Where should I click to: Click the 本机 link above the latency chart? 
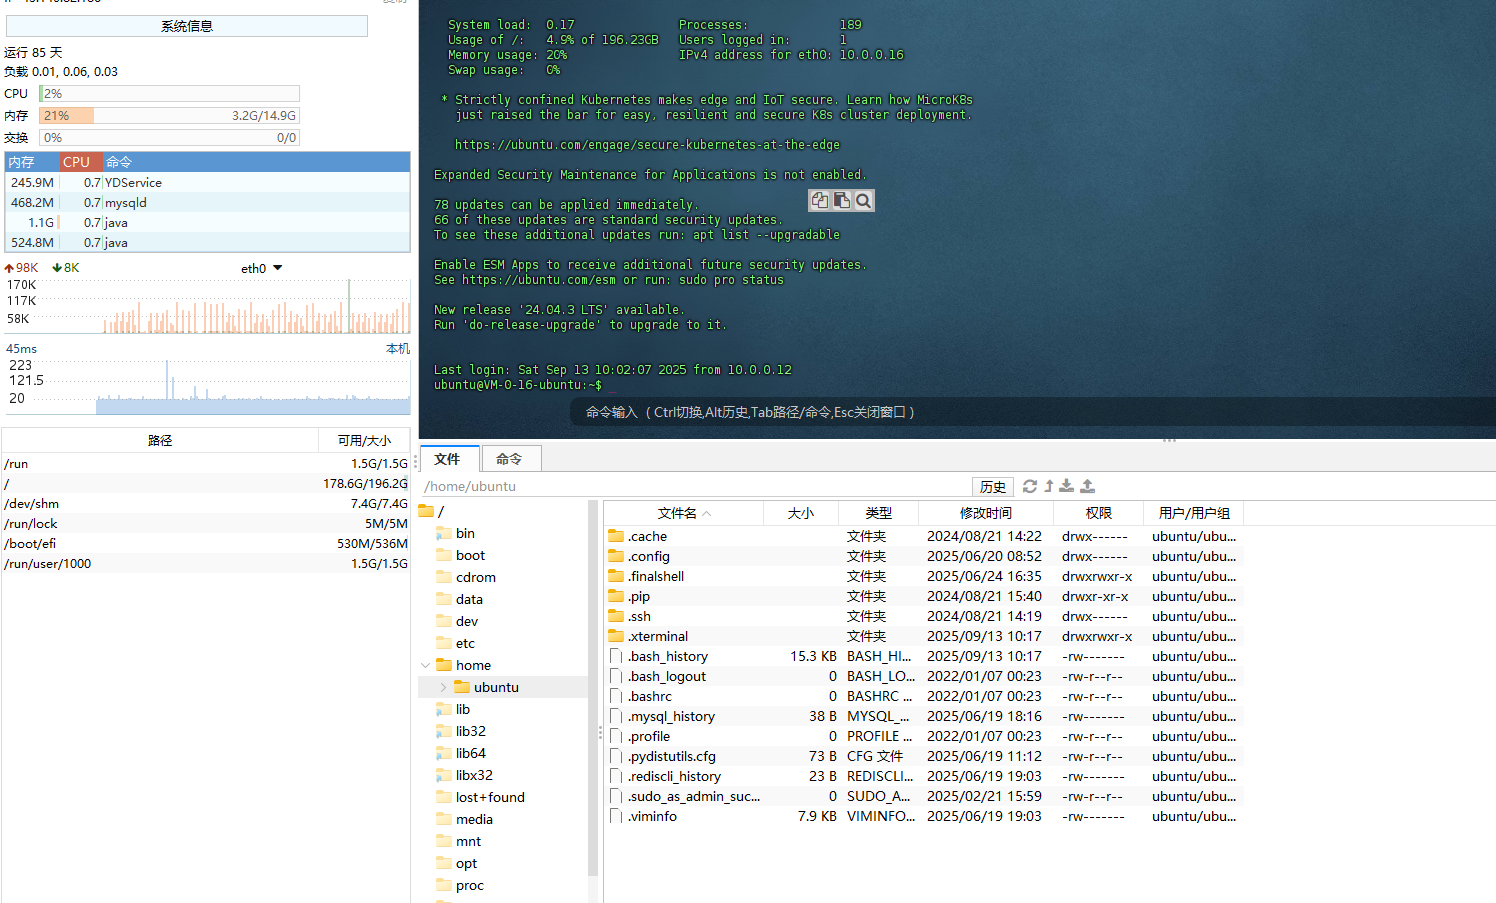pyautogui.click(x=398, y=349)
